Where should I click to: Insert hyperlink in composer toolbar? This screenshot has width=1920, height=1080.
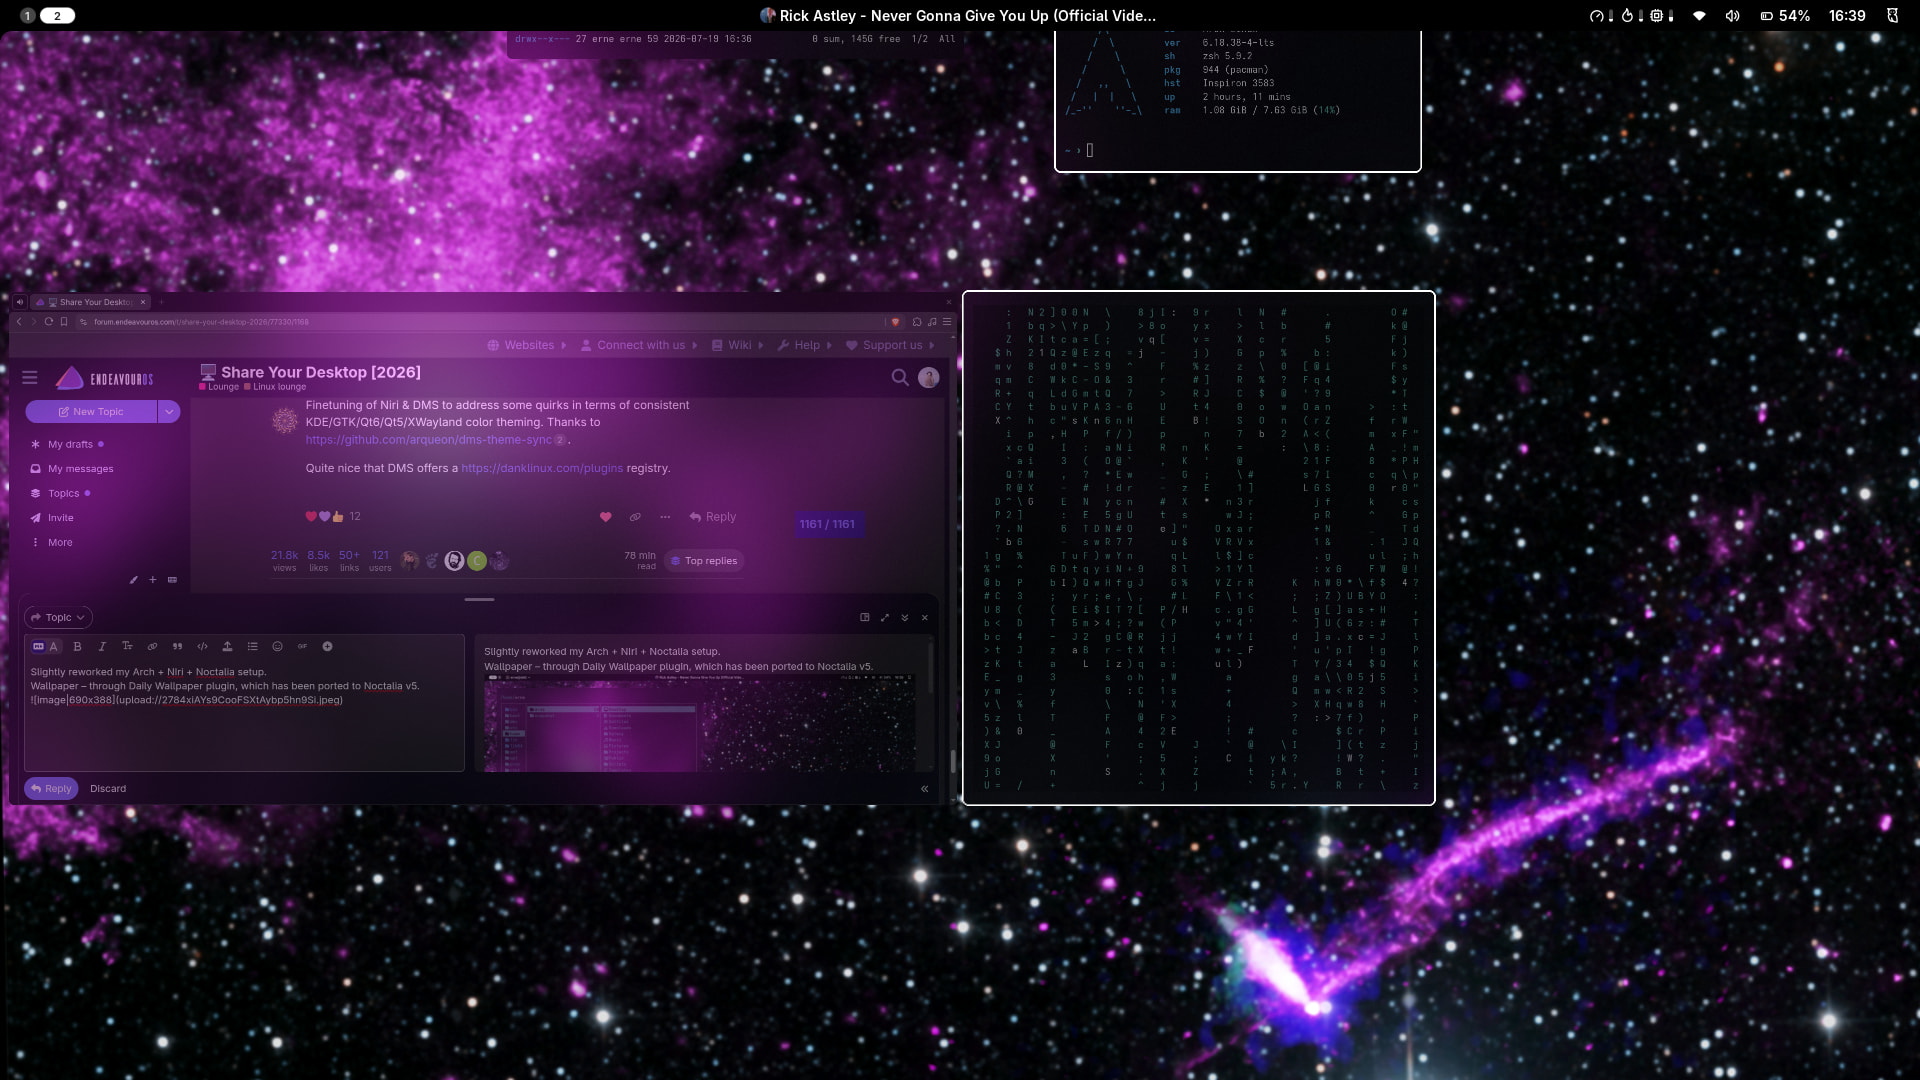point(152,647)
